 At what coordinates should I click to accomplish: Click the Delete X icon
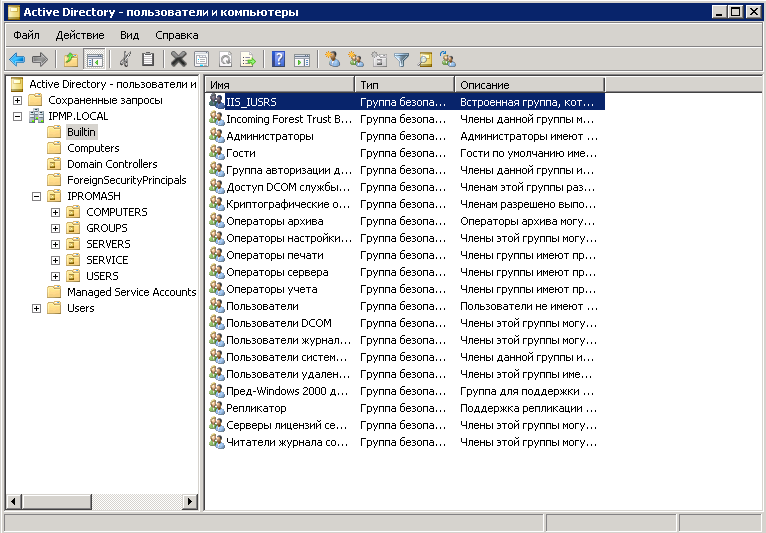[x=178, y=60]
